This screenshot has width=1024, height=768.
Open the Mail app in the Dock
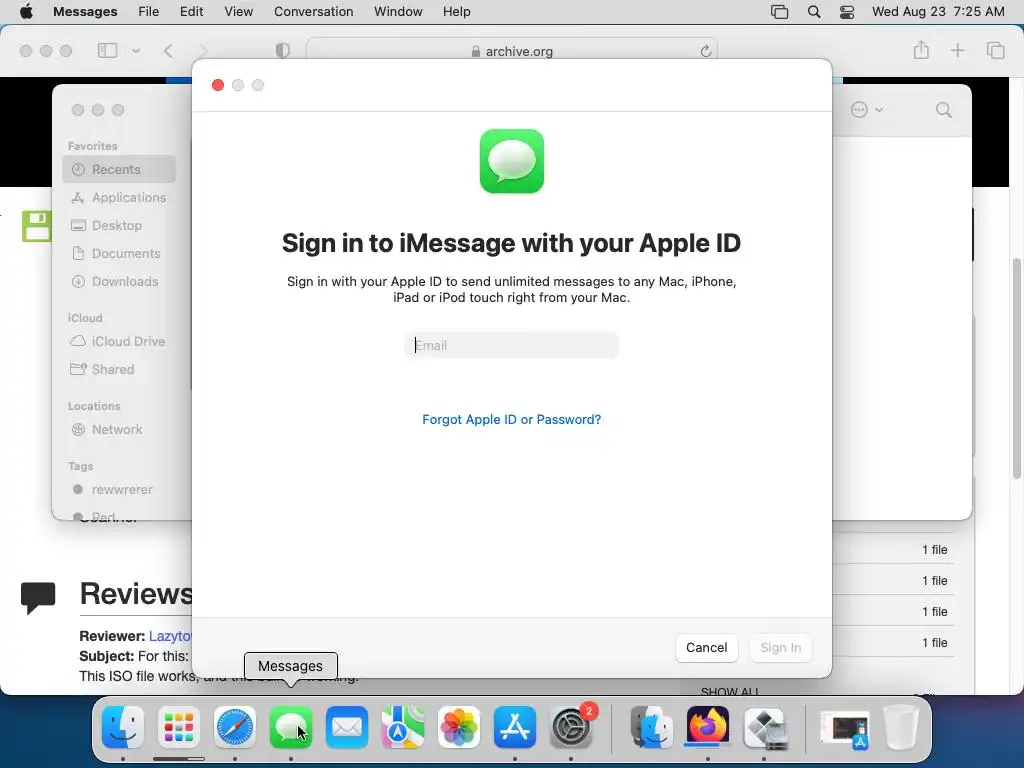coord(347,727)
